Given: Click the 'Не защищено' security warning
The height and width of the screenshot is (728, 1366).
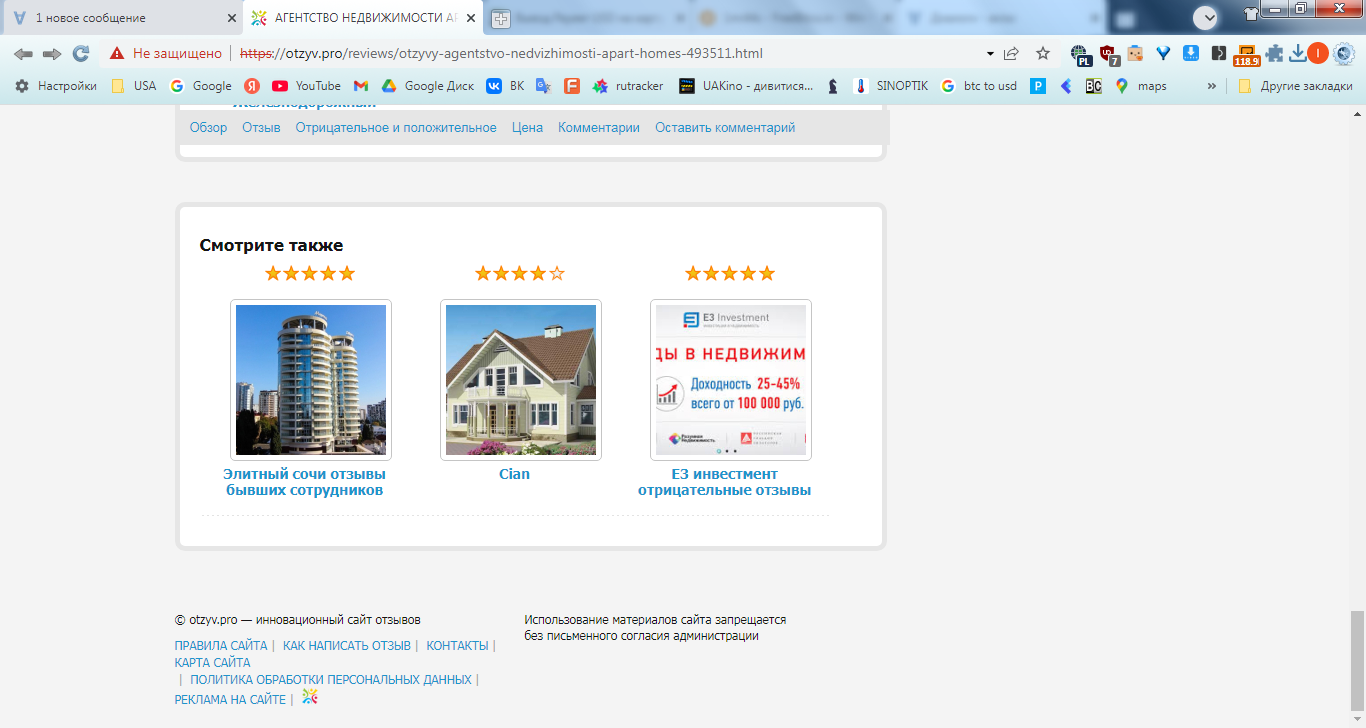Looking at the screenshot, I should click(x=166, y=53).
